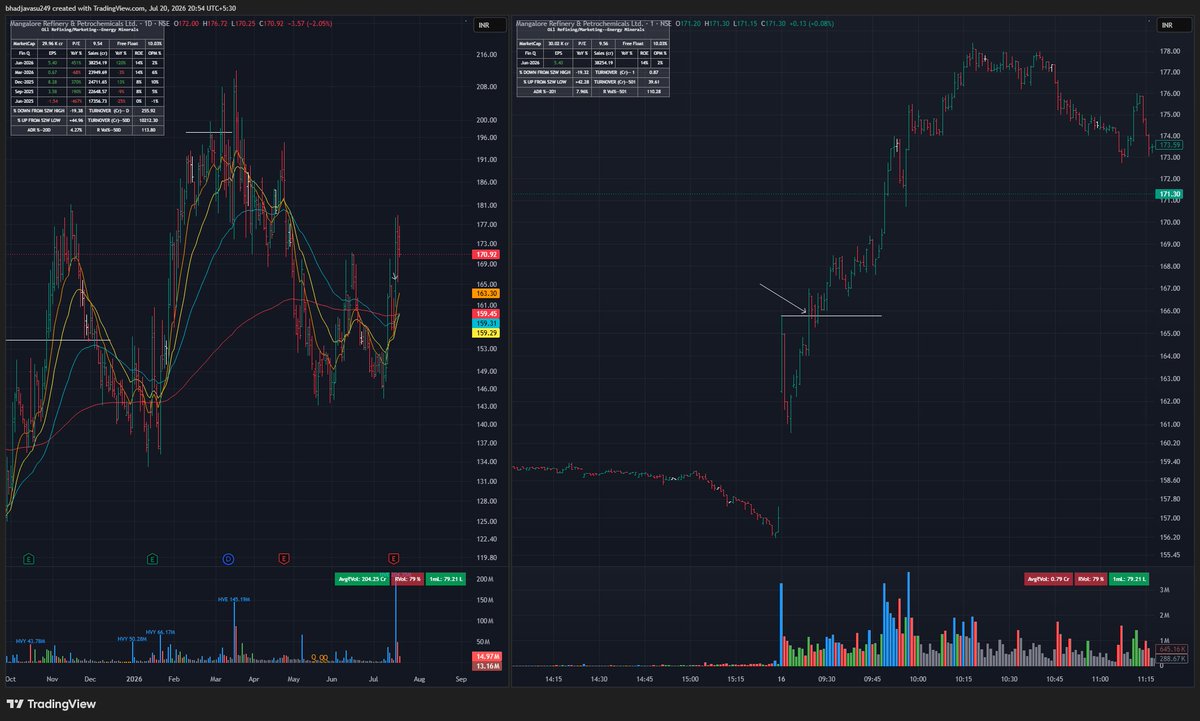Select the yellow 159.29 moving average label

point(487,334)
